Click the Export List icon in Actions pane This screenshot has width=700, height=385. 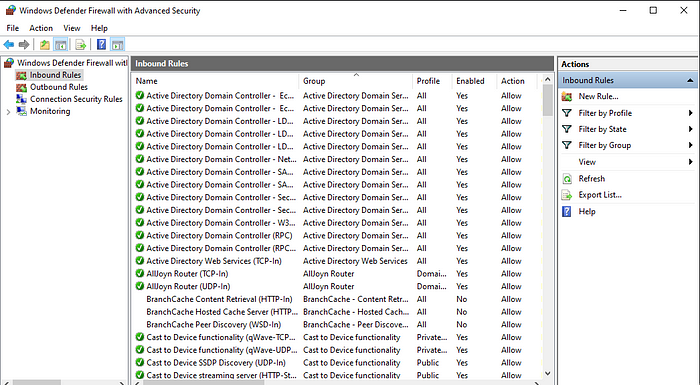click(x=567, y=195)
